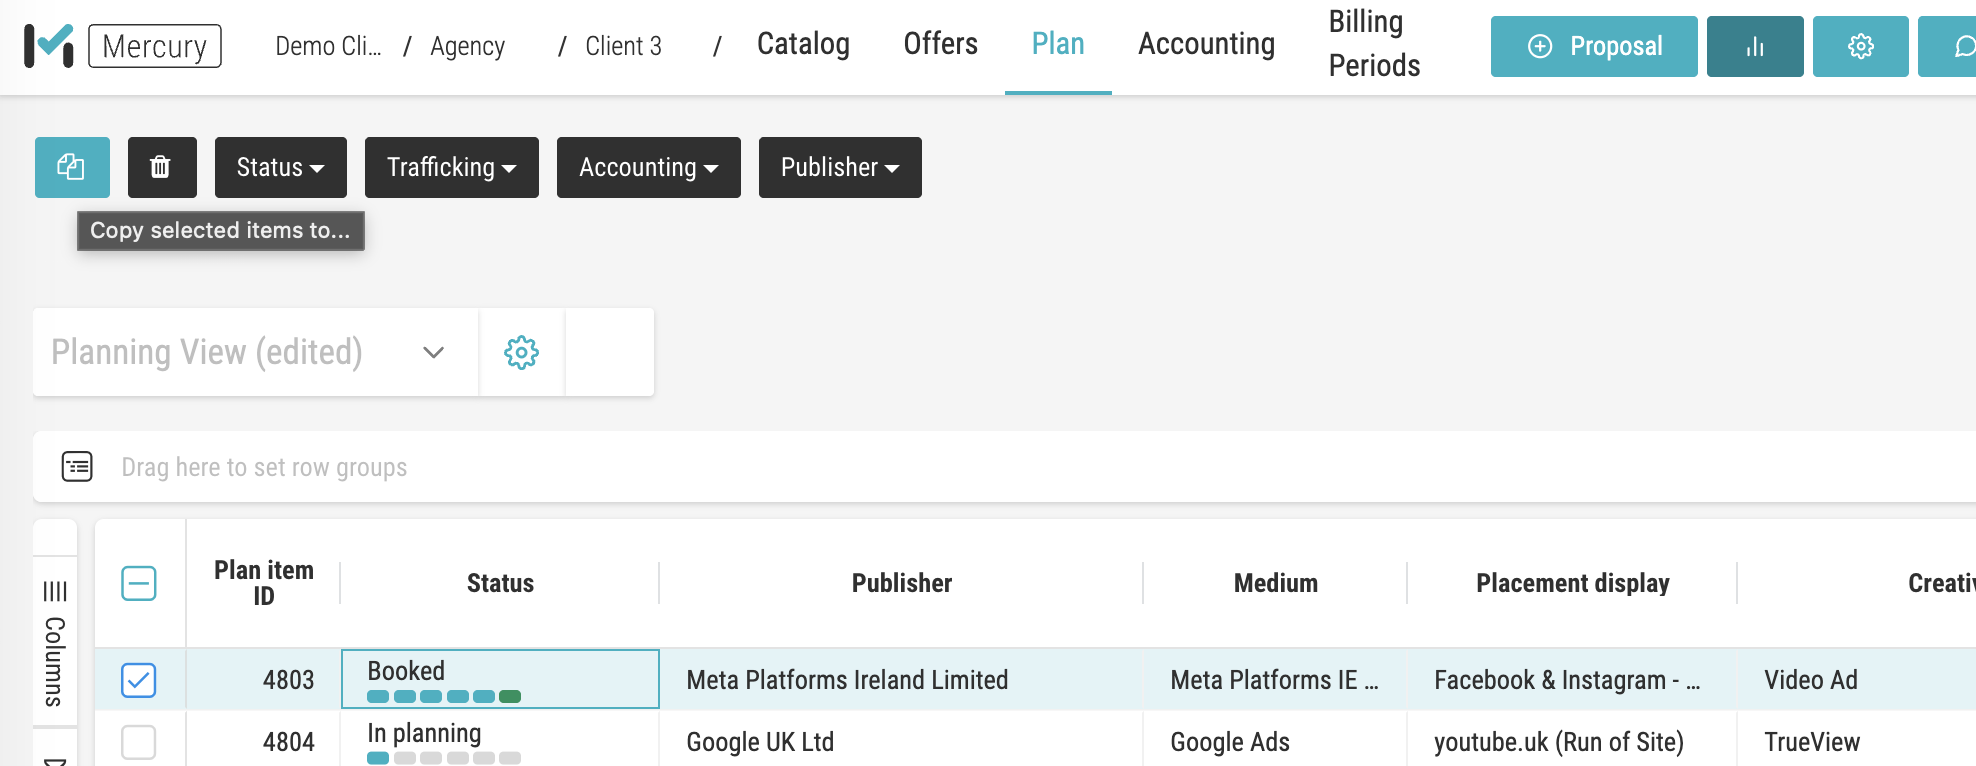Open the bar chart reports icon
Viewport: 1976px width, 766px height.
pyautogui.click(x=1754, y=47)
